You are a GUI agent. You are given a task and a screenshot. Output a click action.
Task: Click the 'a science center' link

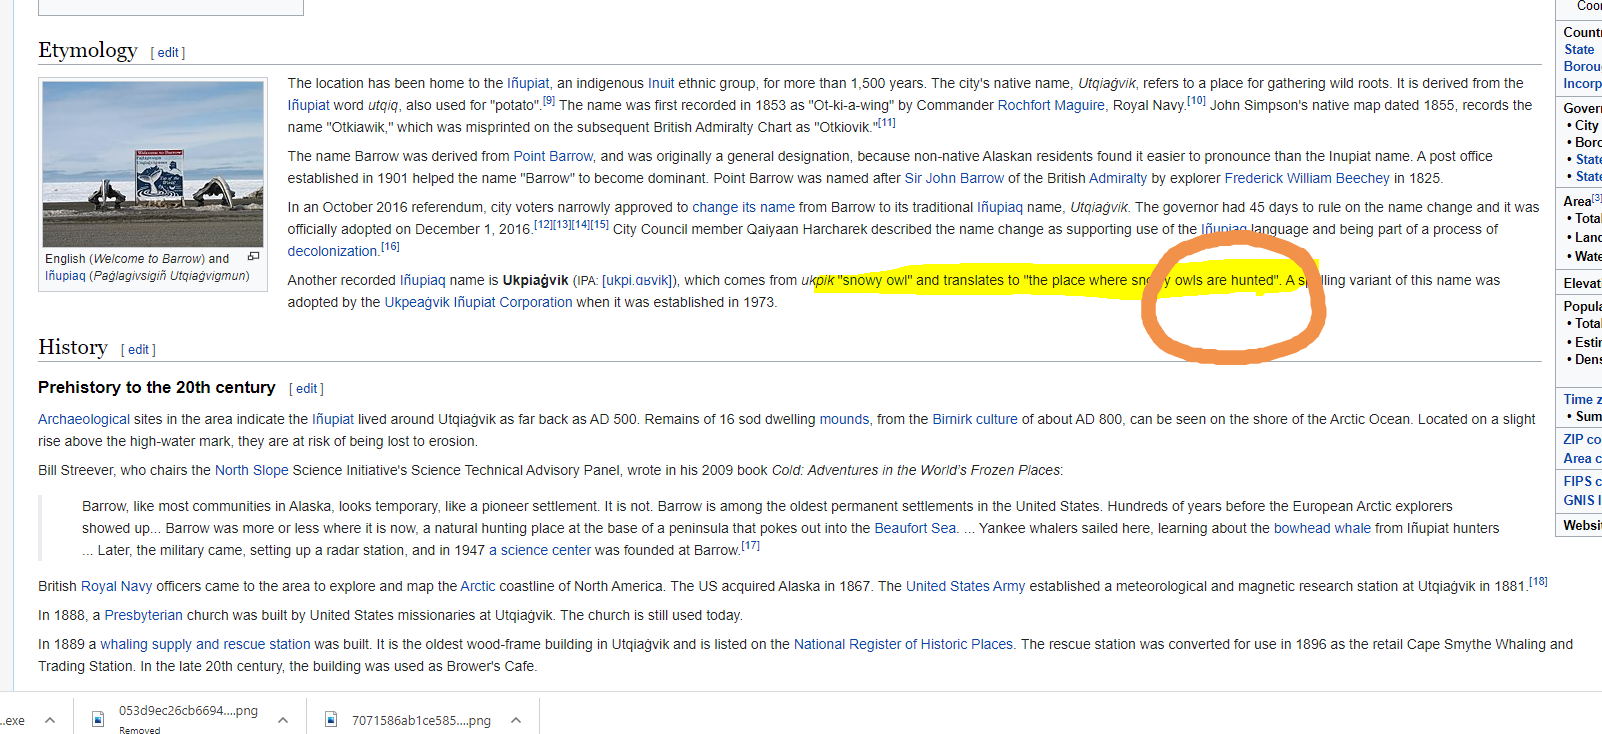coord(540,550)
